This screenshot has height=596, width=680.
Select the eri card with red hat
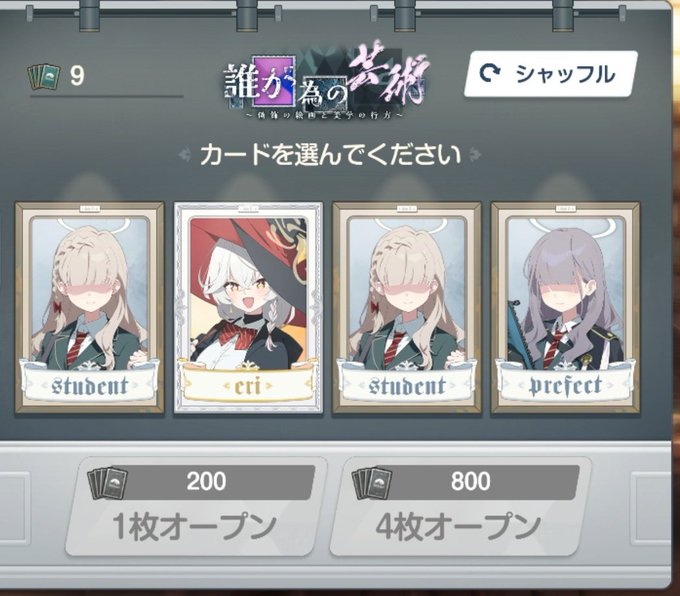point(248,308)
